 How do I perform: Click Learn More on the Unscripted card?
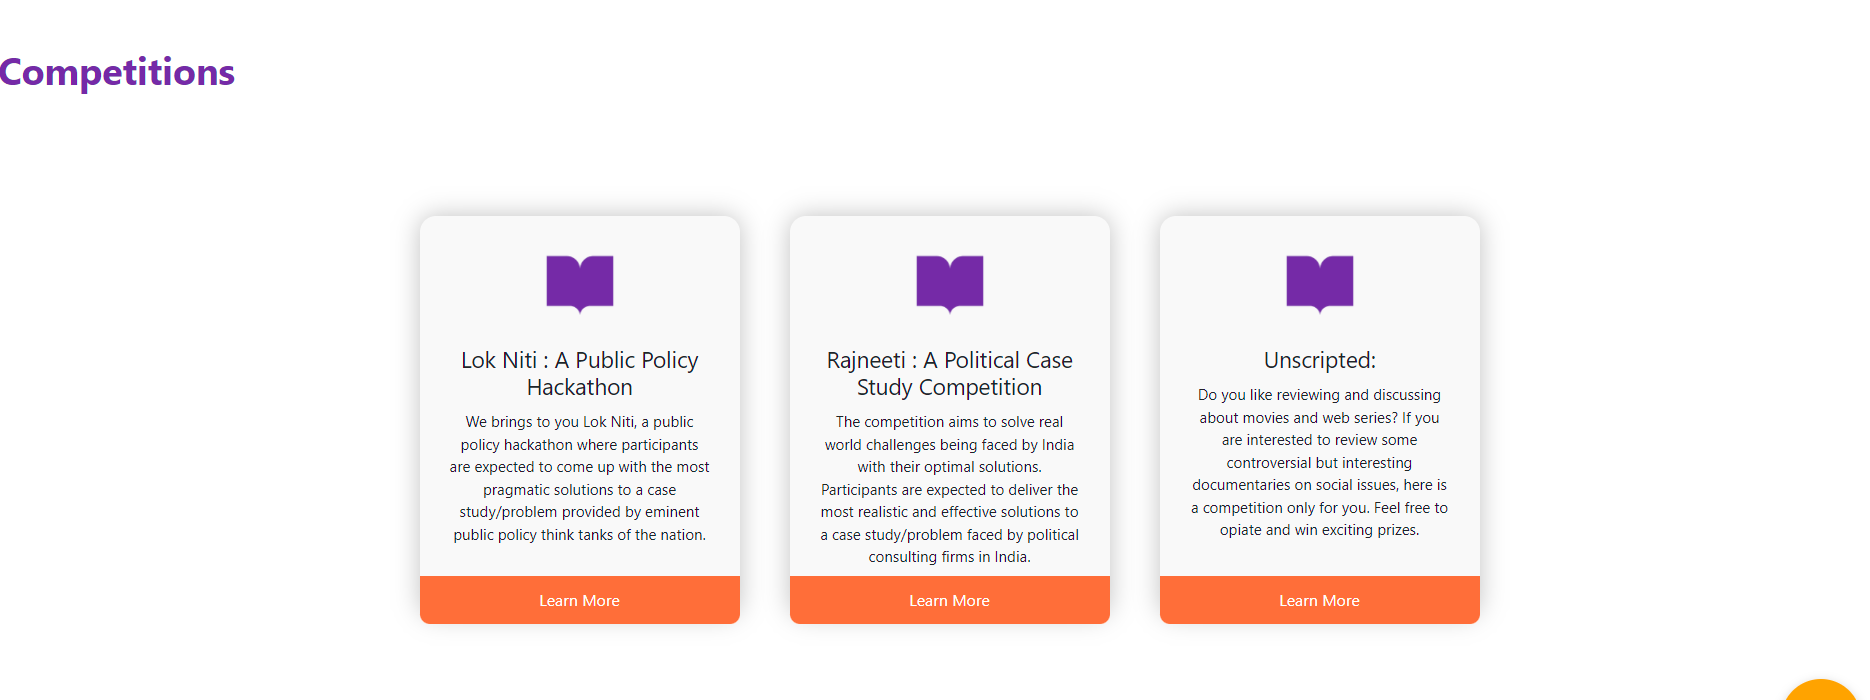pos(1319,600)
